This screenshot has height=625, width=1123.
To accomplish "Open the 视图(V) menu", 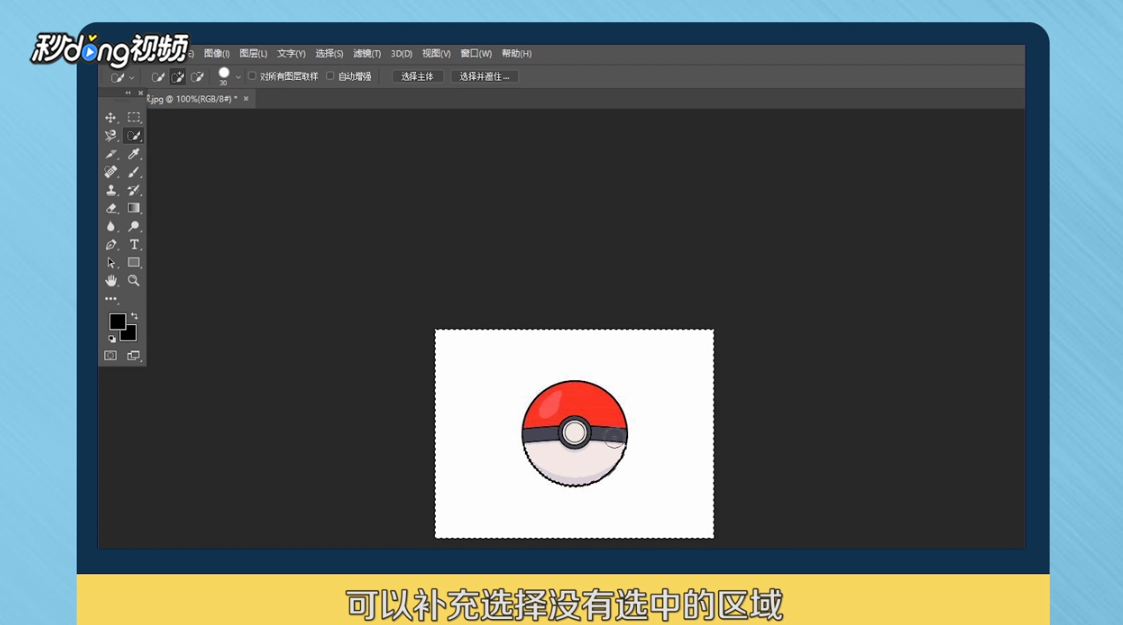I will click(x=436, y=54).
